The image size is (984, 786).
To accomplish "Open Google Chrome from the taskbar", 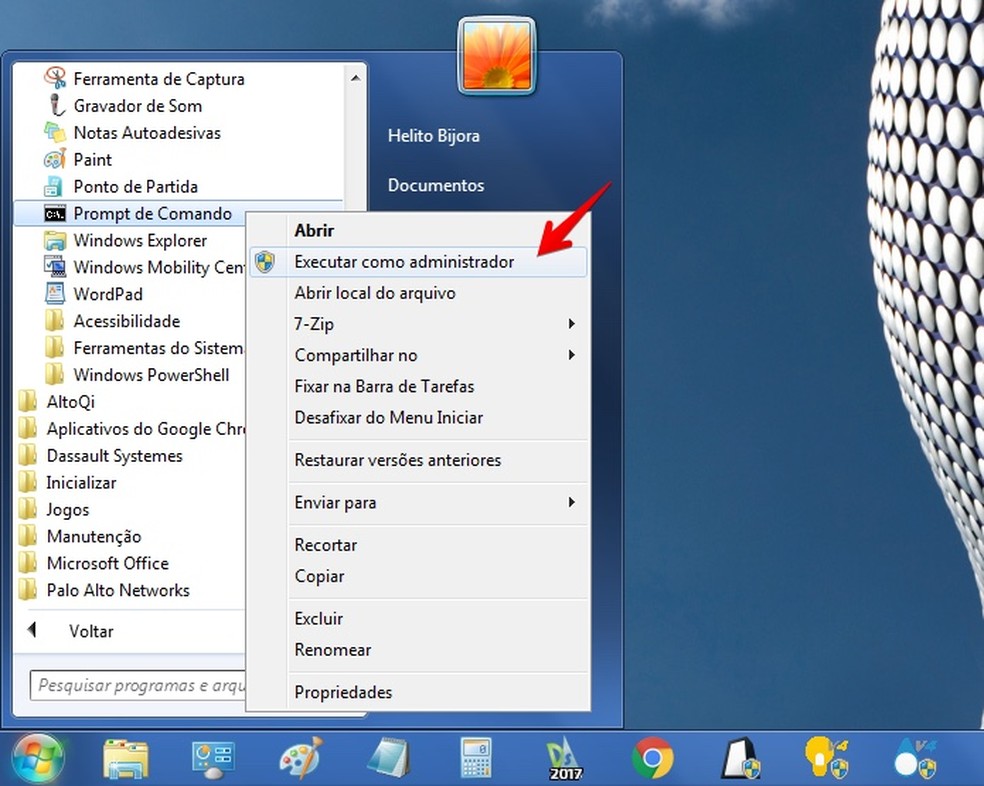I will point(652,759).
